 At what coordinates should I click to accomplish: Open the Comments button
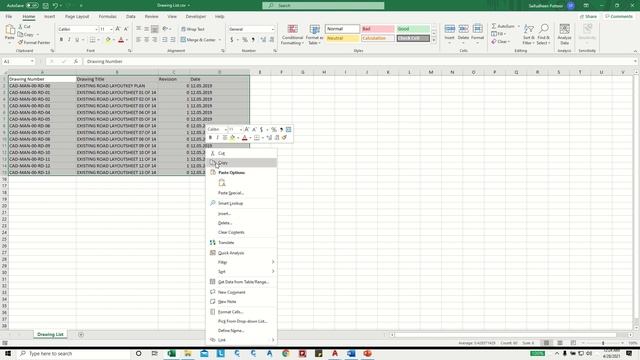[x=619, y=17]
